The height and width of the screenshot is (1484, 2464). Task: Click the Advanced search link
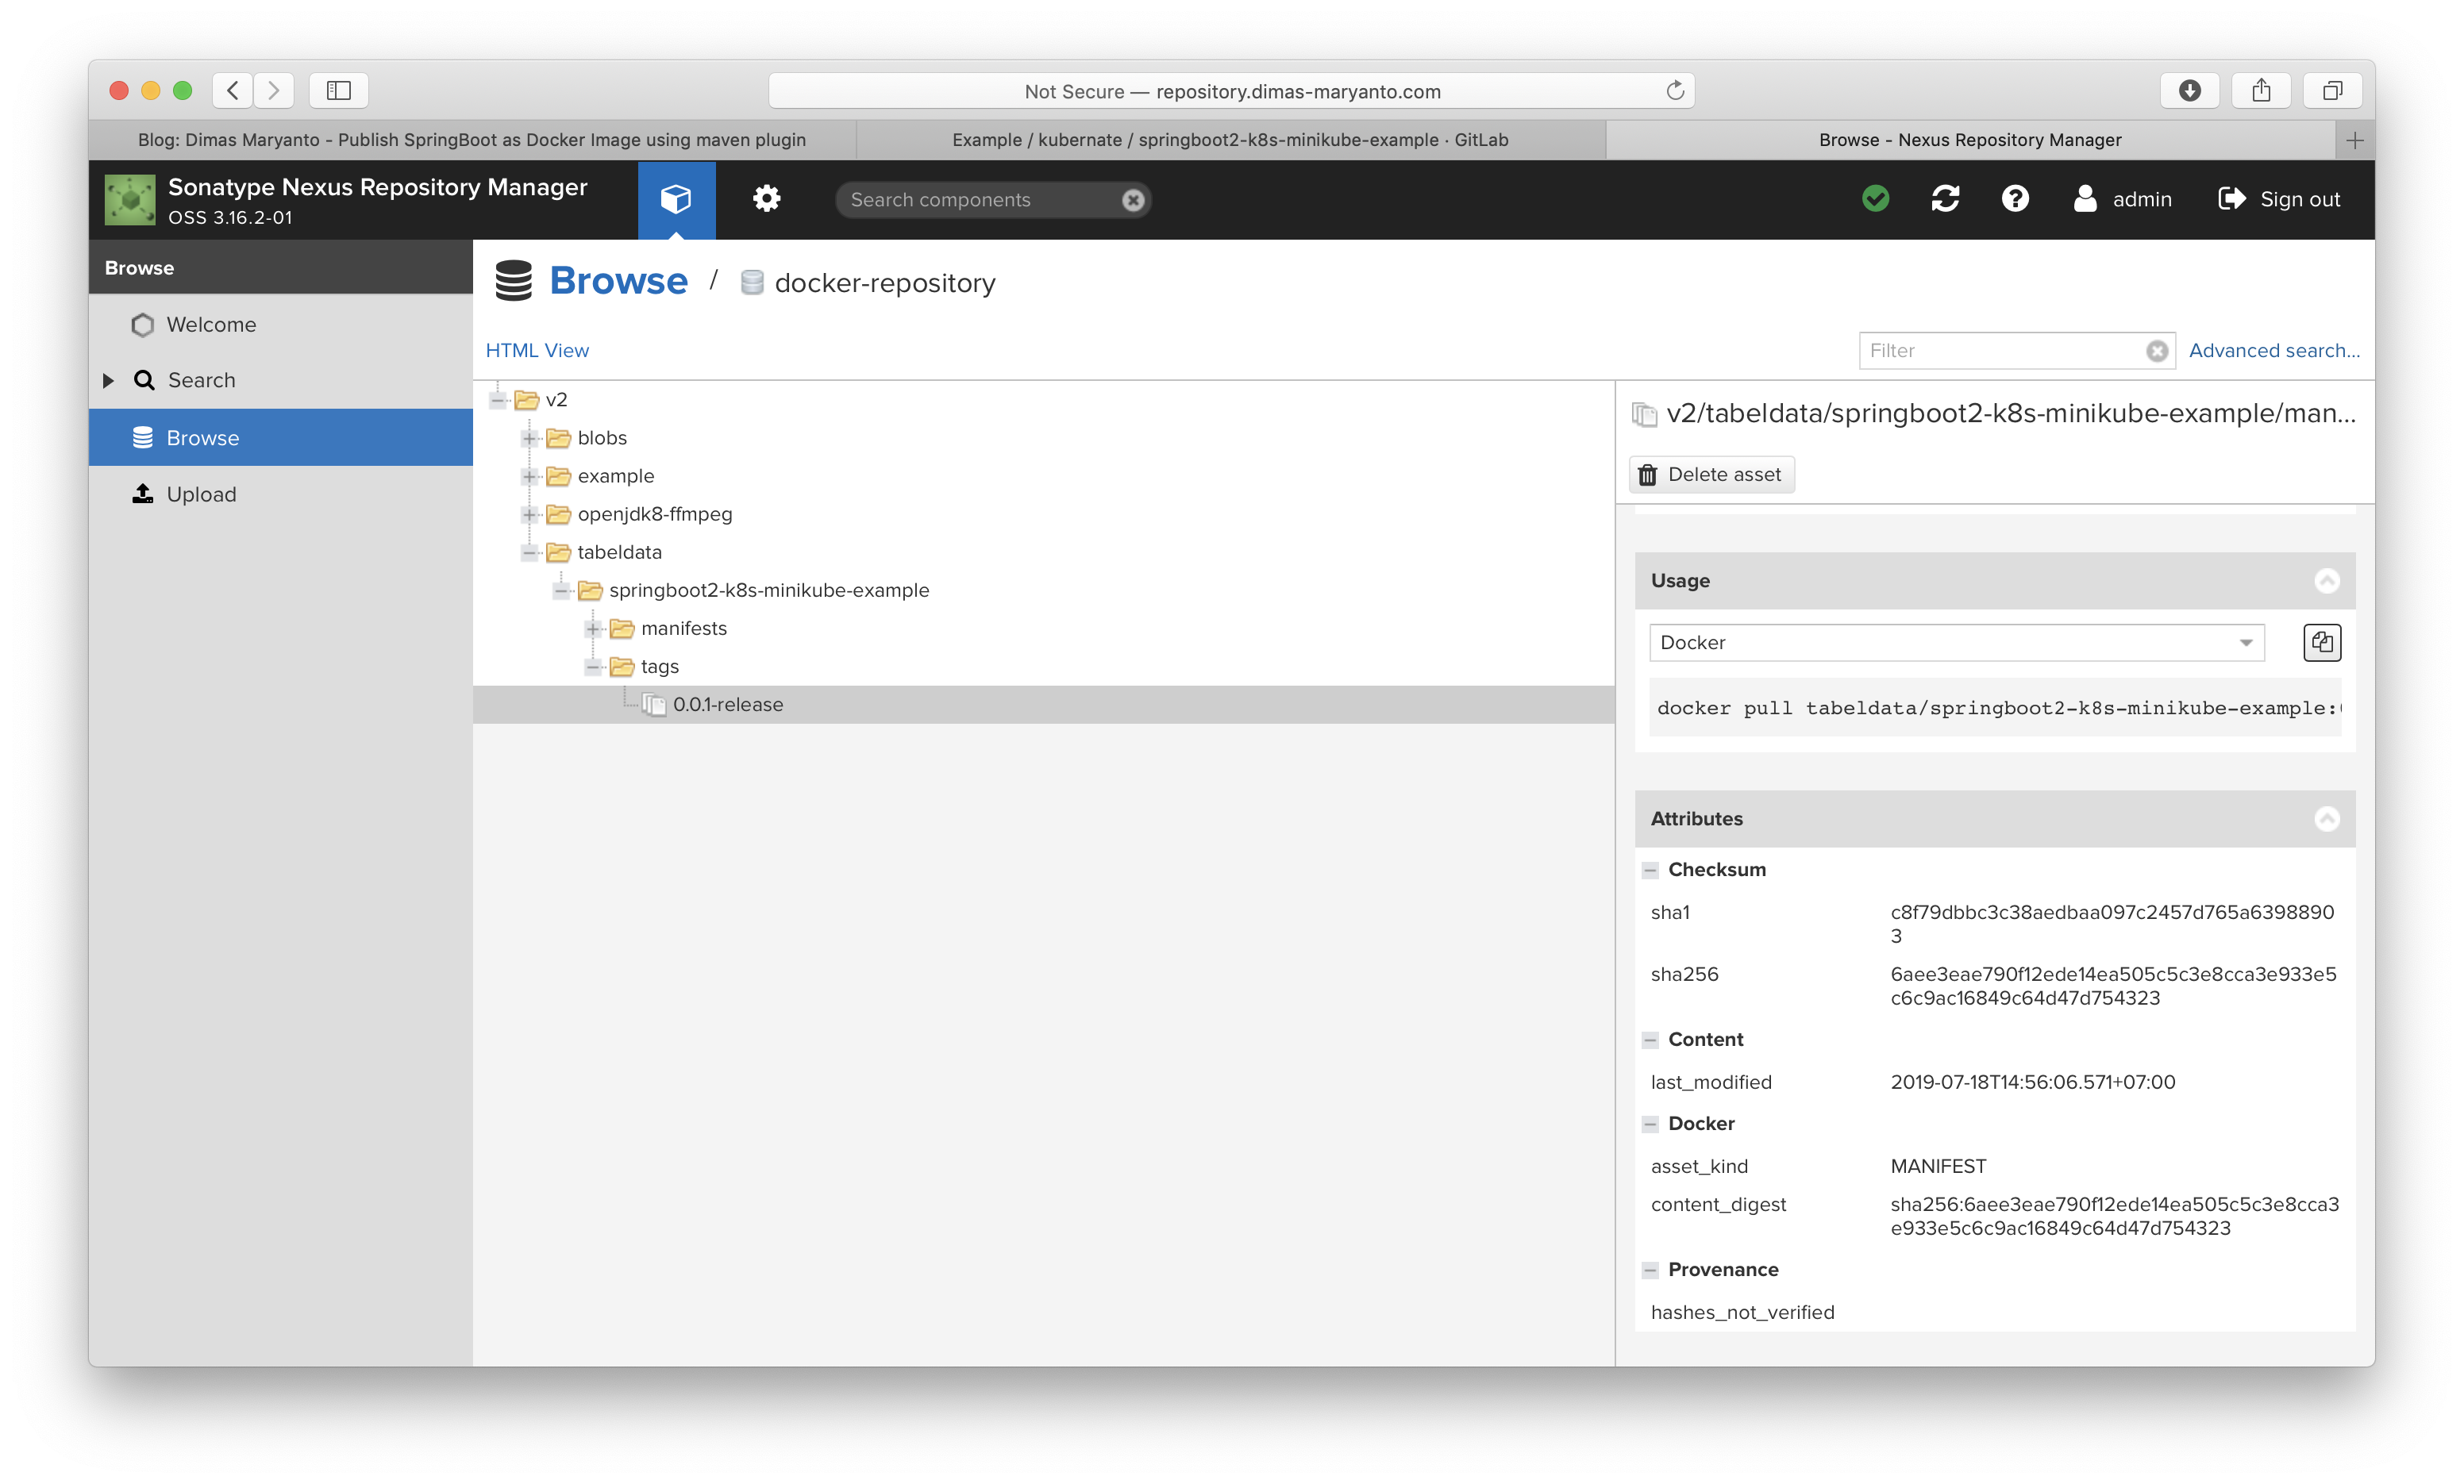point(2273,351)
